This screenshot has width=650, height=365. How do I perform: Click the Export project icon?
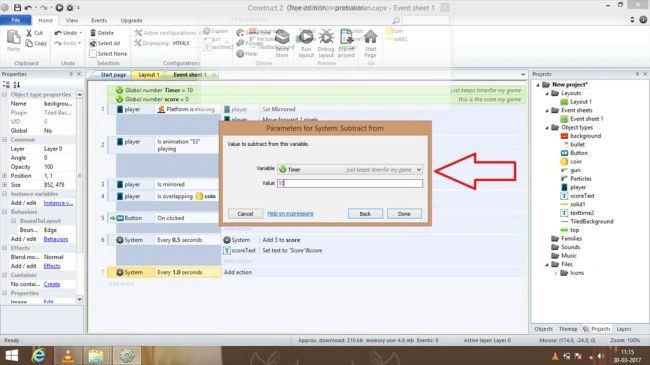[x=346, y=37]
